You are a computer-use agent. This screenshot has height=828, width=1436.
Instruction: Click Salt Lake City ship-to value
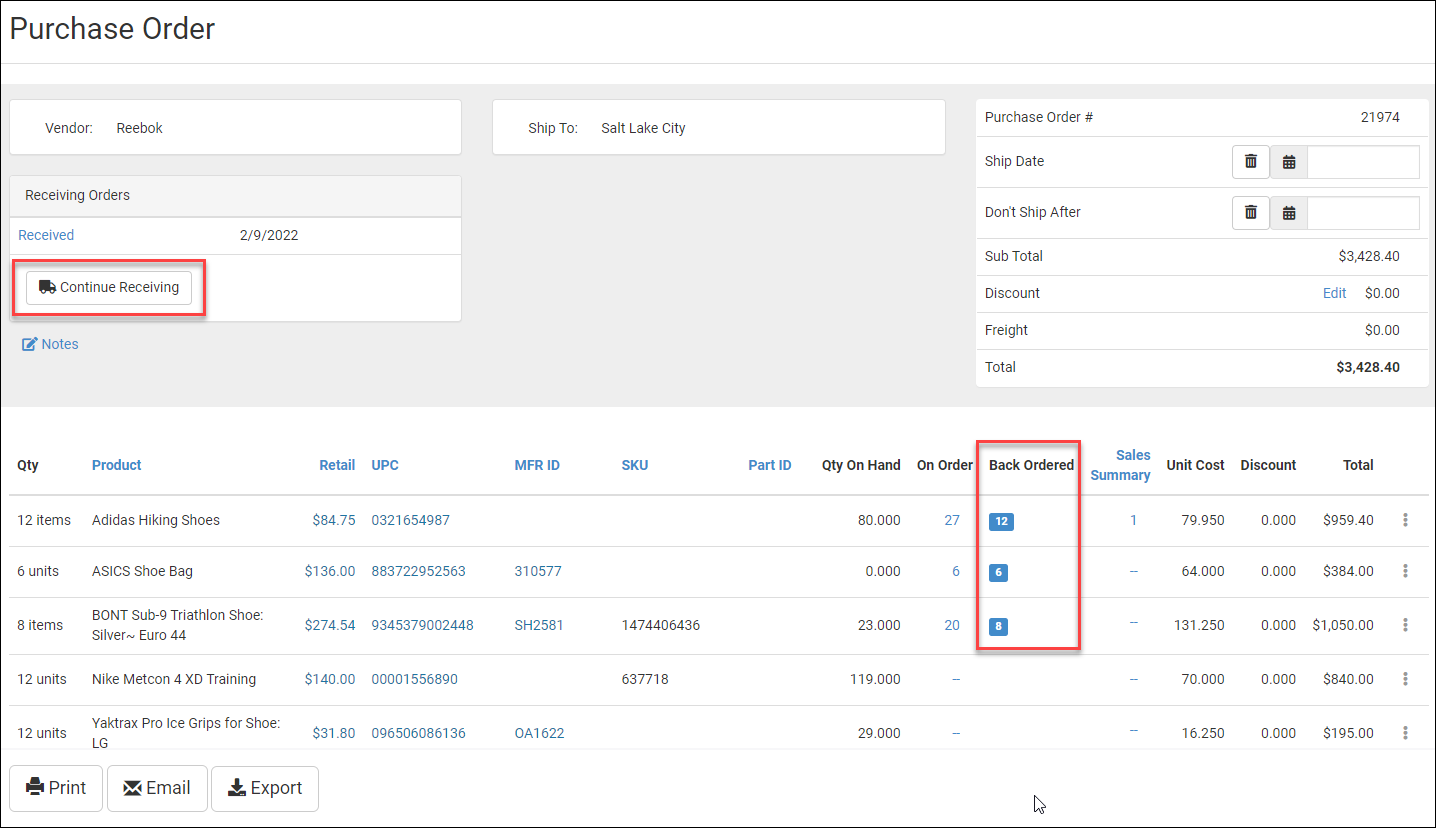pyautogui.click(x=643, y=128)
